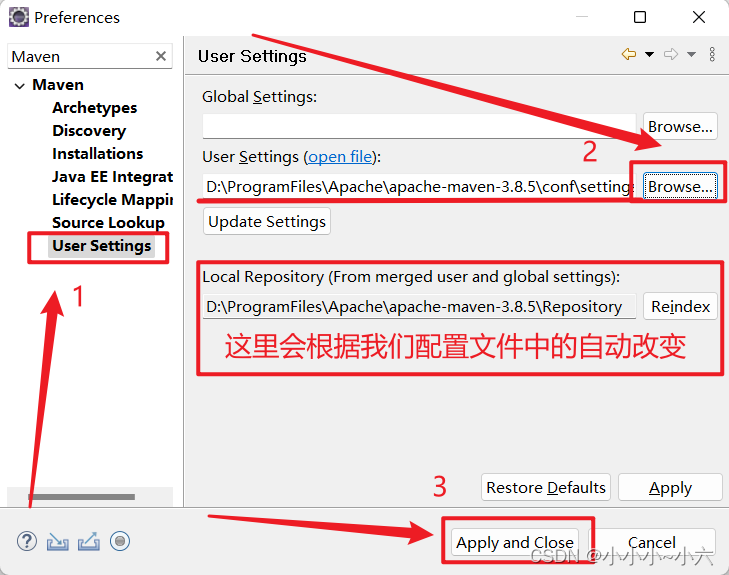Click the Import preferences icon
The width and height of the screenshot is (729, 575).
[58, 542]
